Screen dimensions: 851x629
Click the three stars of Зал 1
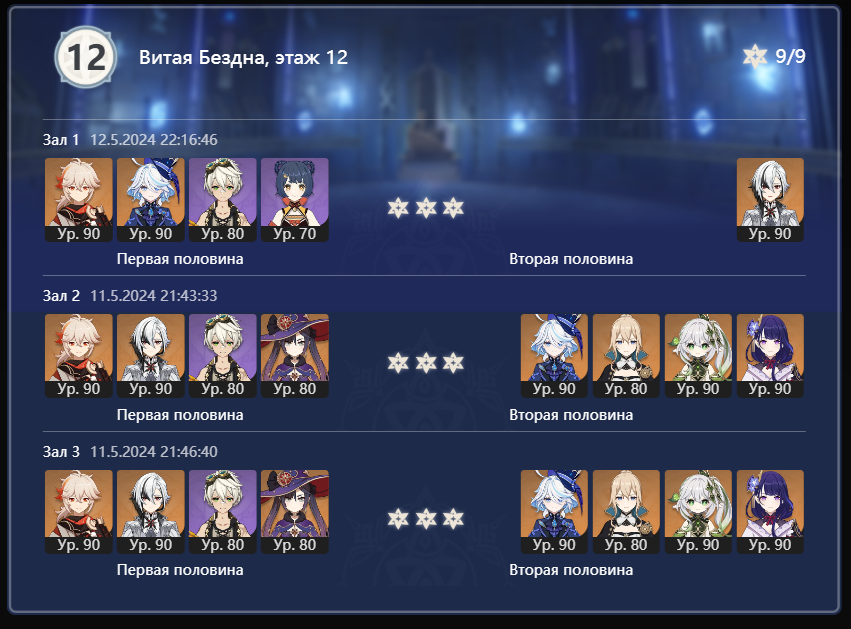pyautogui.click(x=426, y=207)
